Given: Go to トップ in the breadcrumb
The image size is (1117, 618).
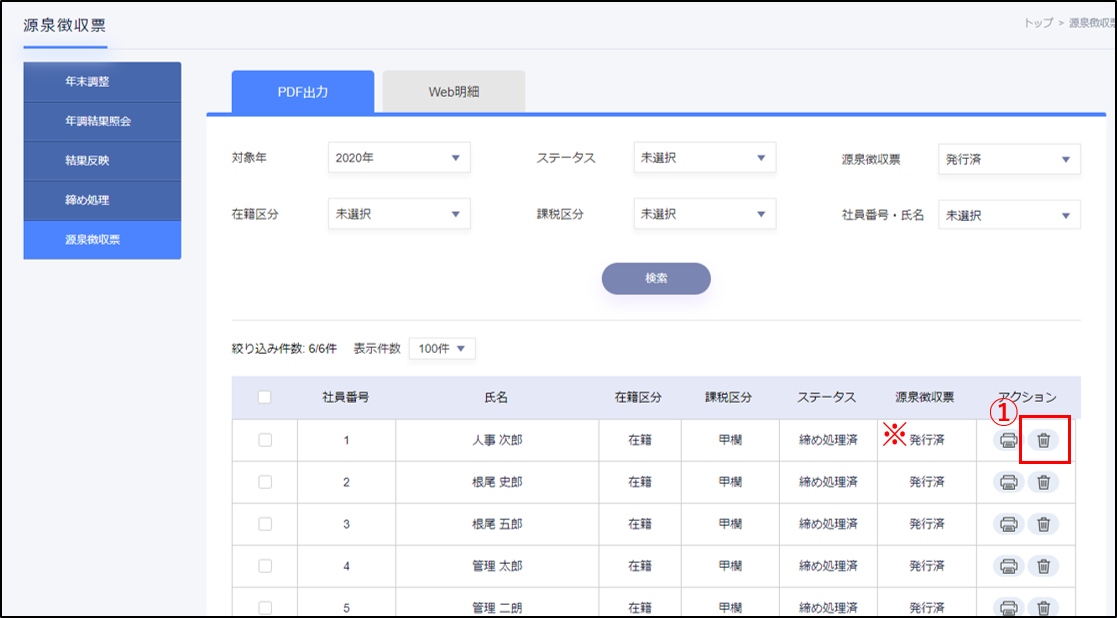Looking at the screenshot, I should click(x=1038, y=23).
